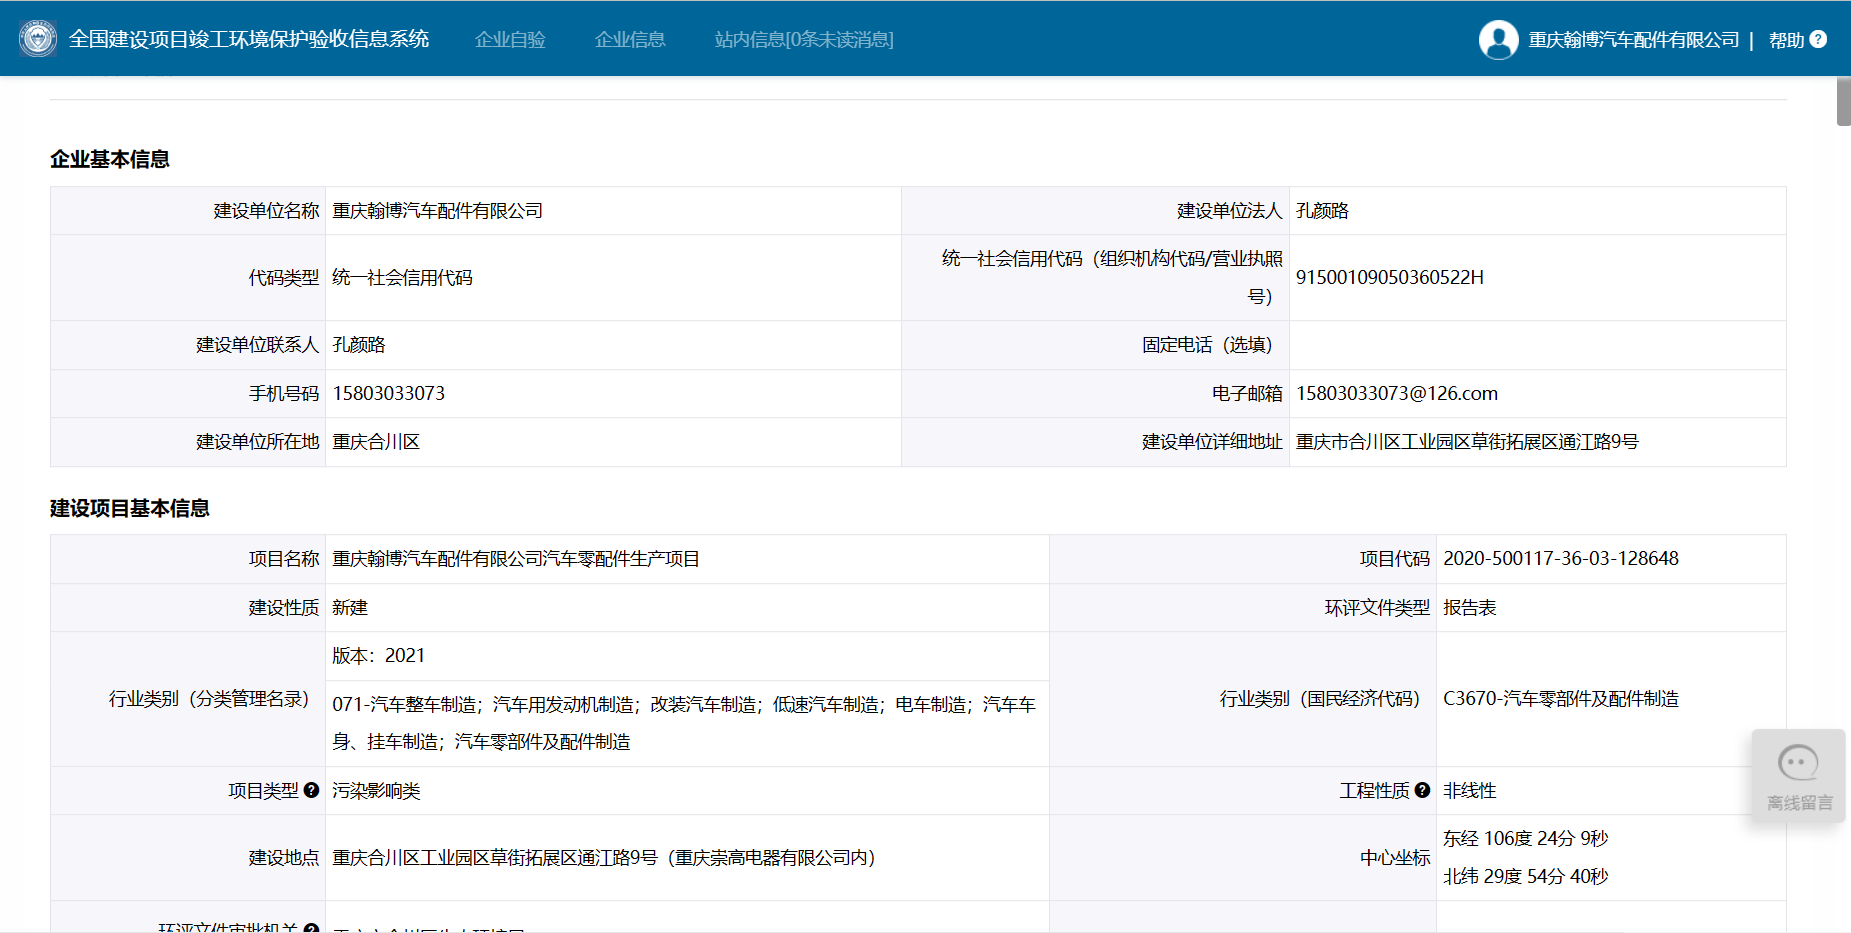Click the 建设单位名称 company name value

[437, 210]
